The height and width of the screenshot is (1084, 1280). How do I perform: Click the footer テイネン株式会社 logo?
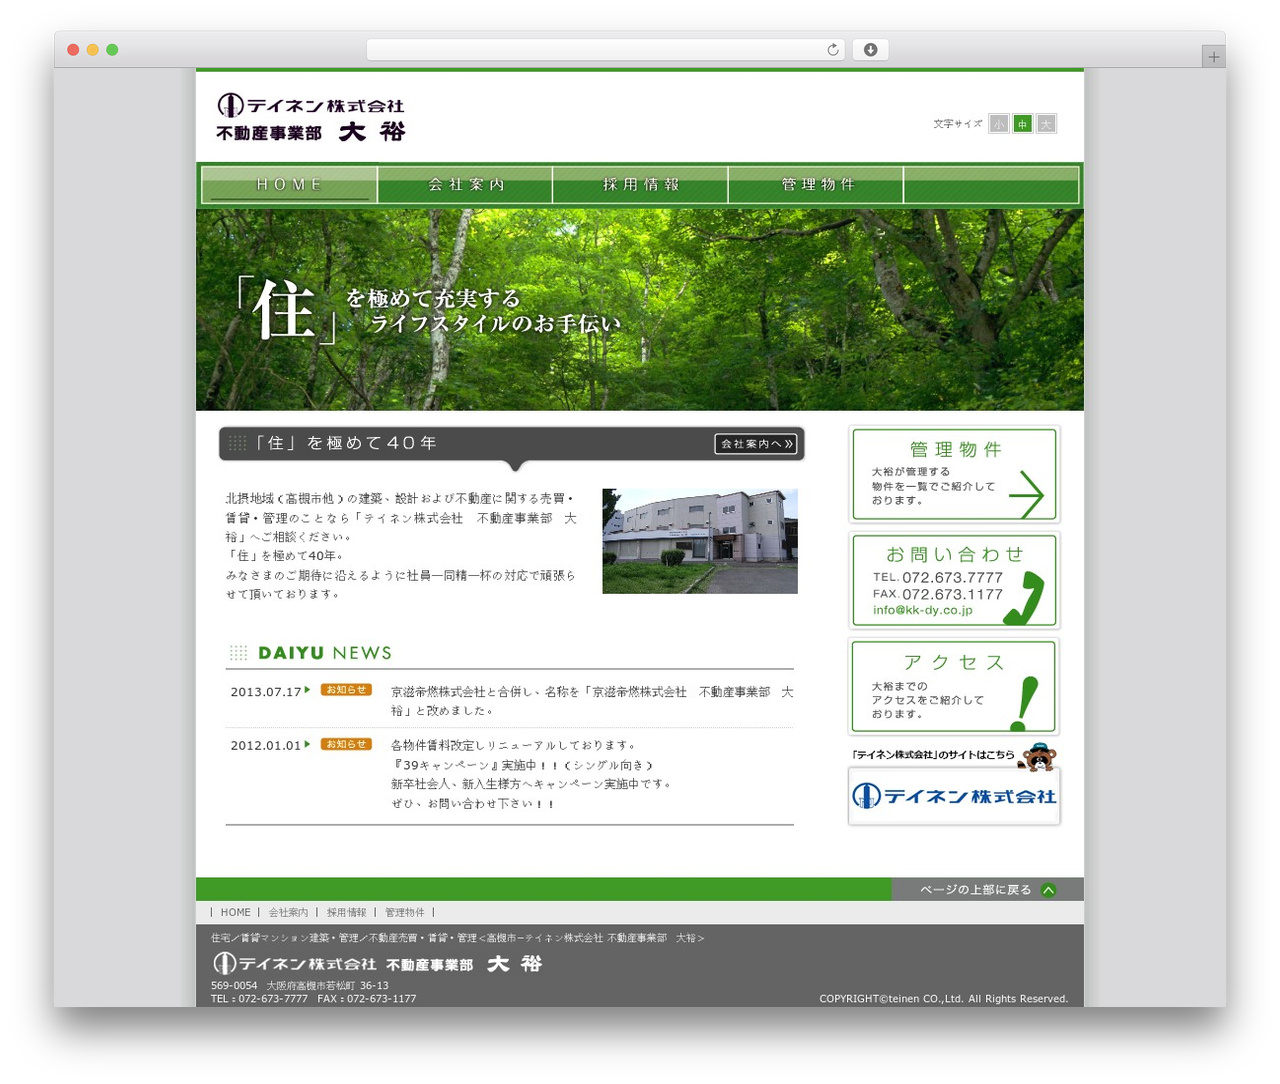(378, 964)
